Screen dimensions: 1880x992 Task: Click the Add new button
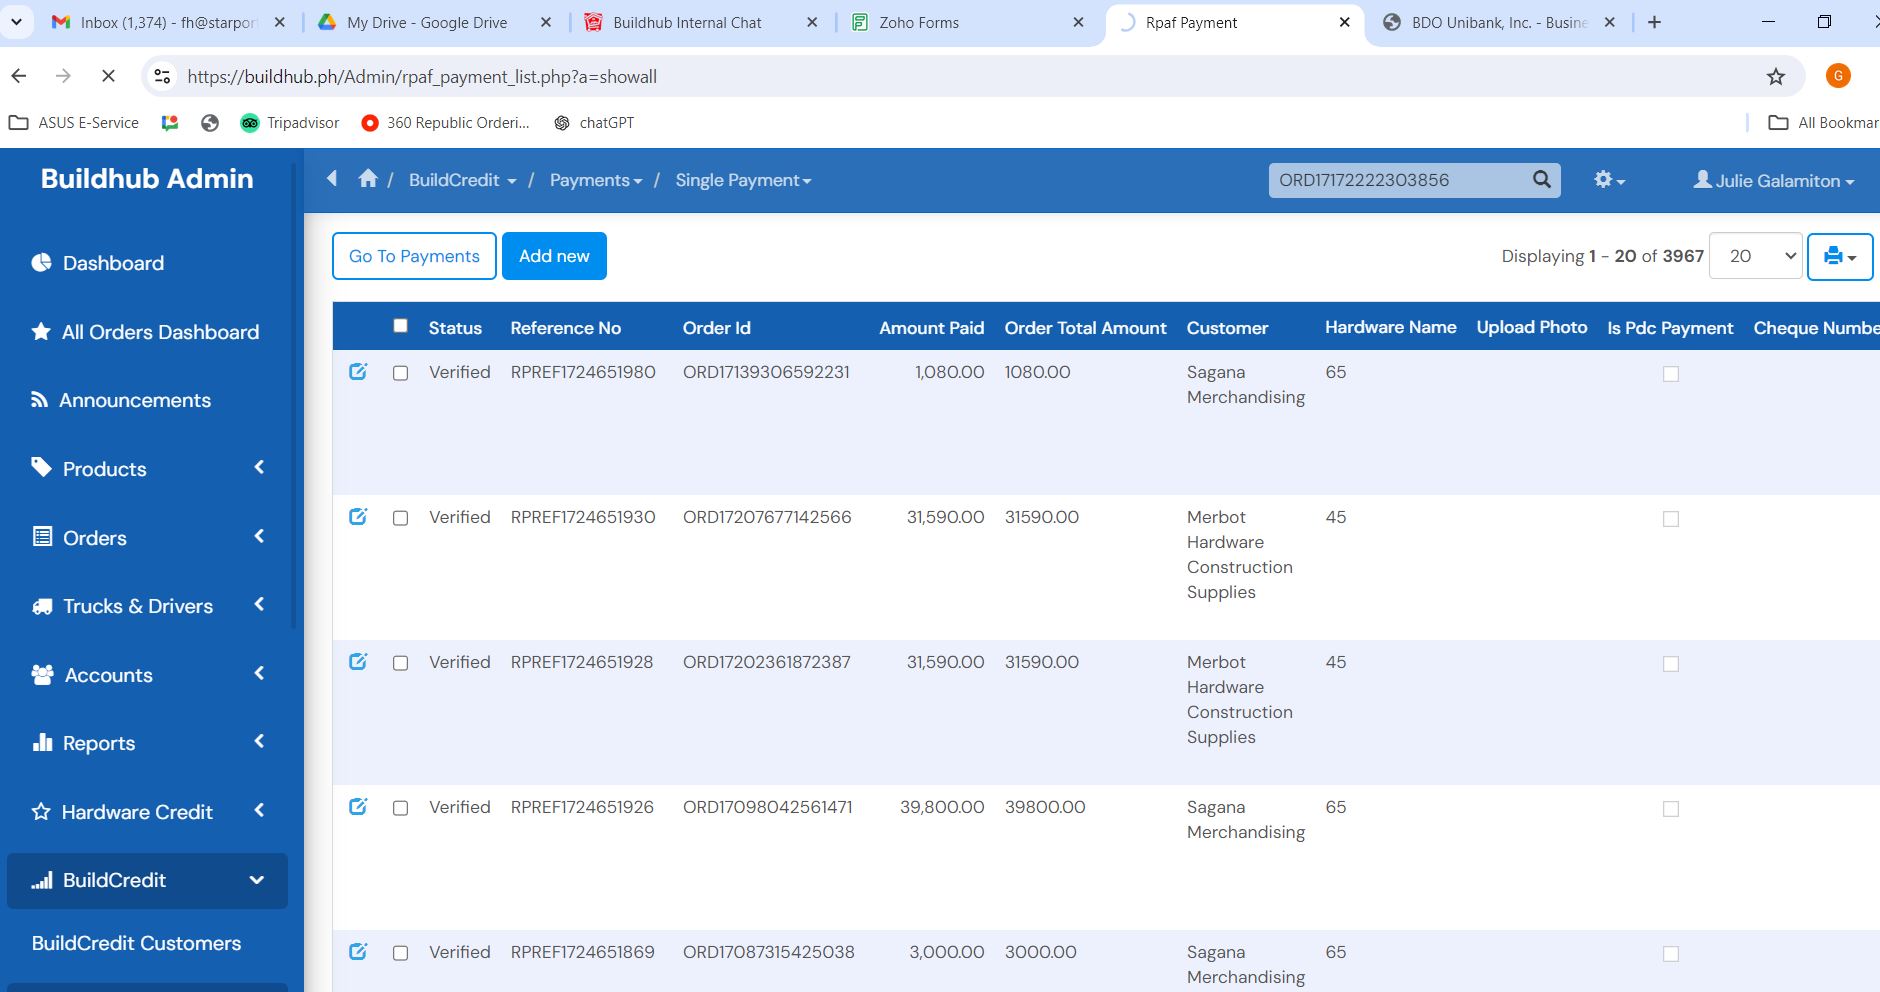[554, 257]
